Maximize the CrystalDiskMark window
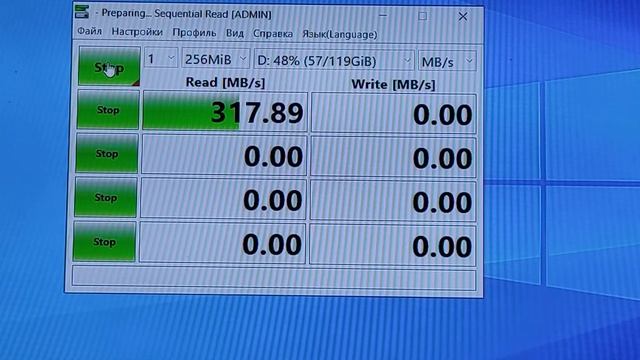Screen dimensions: 640x360 point(422,16)
